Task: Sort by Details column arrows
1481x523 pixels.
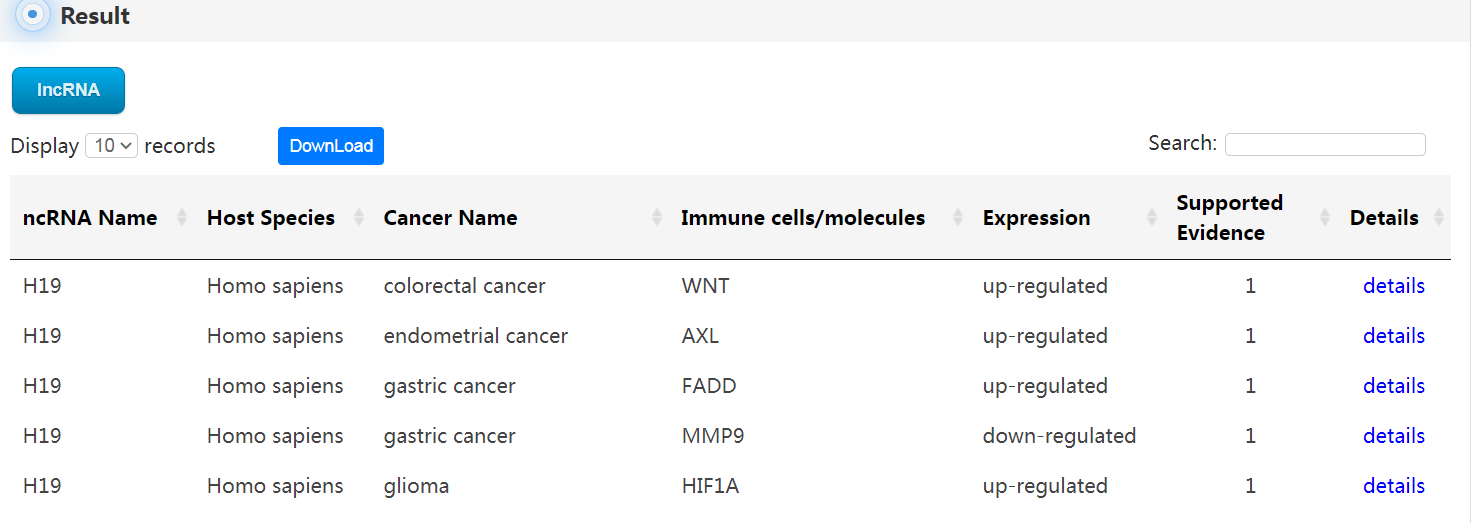Action: (1439, 217)
